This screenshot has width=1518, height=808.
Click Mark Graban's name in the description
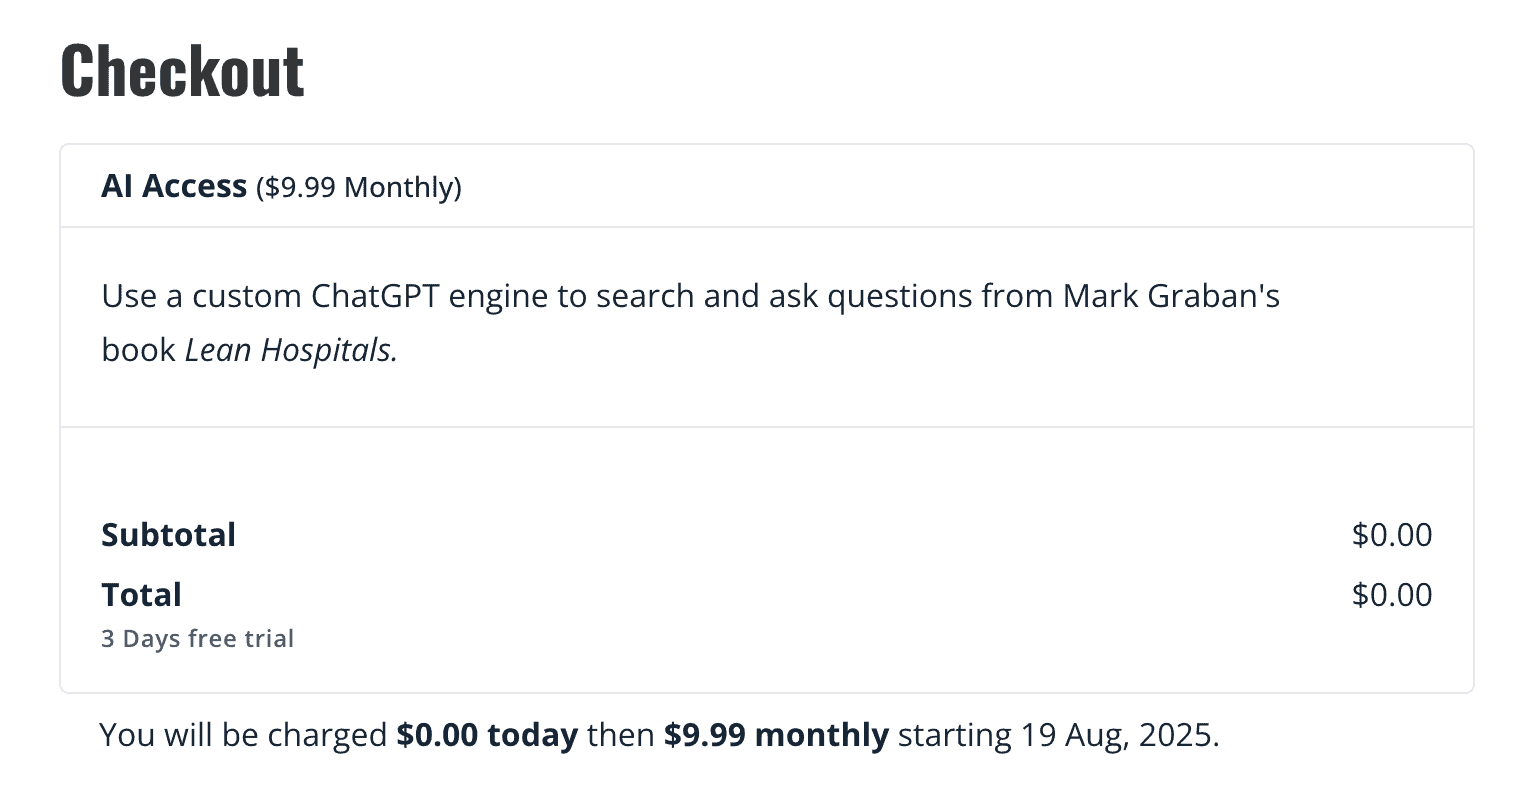pyautogui.click(x=1171, y=297)
